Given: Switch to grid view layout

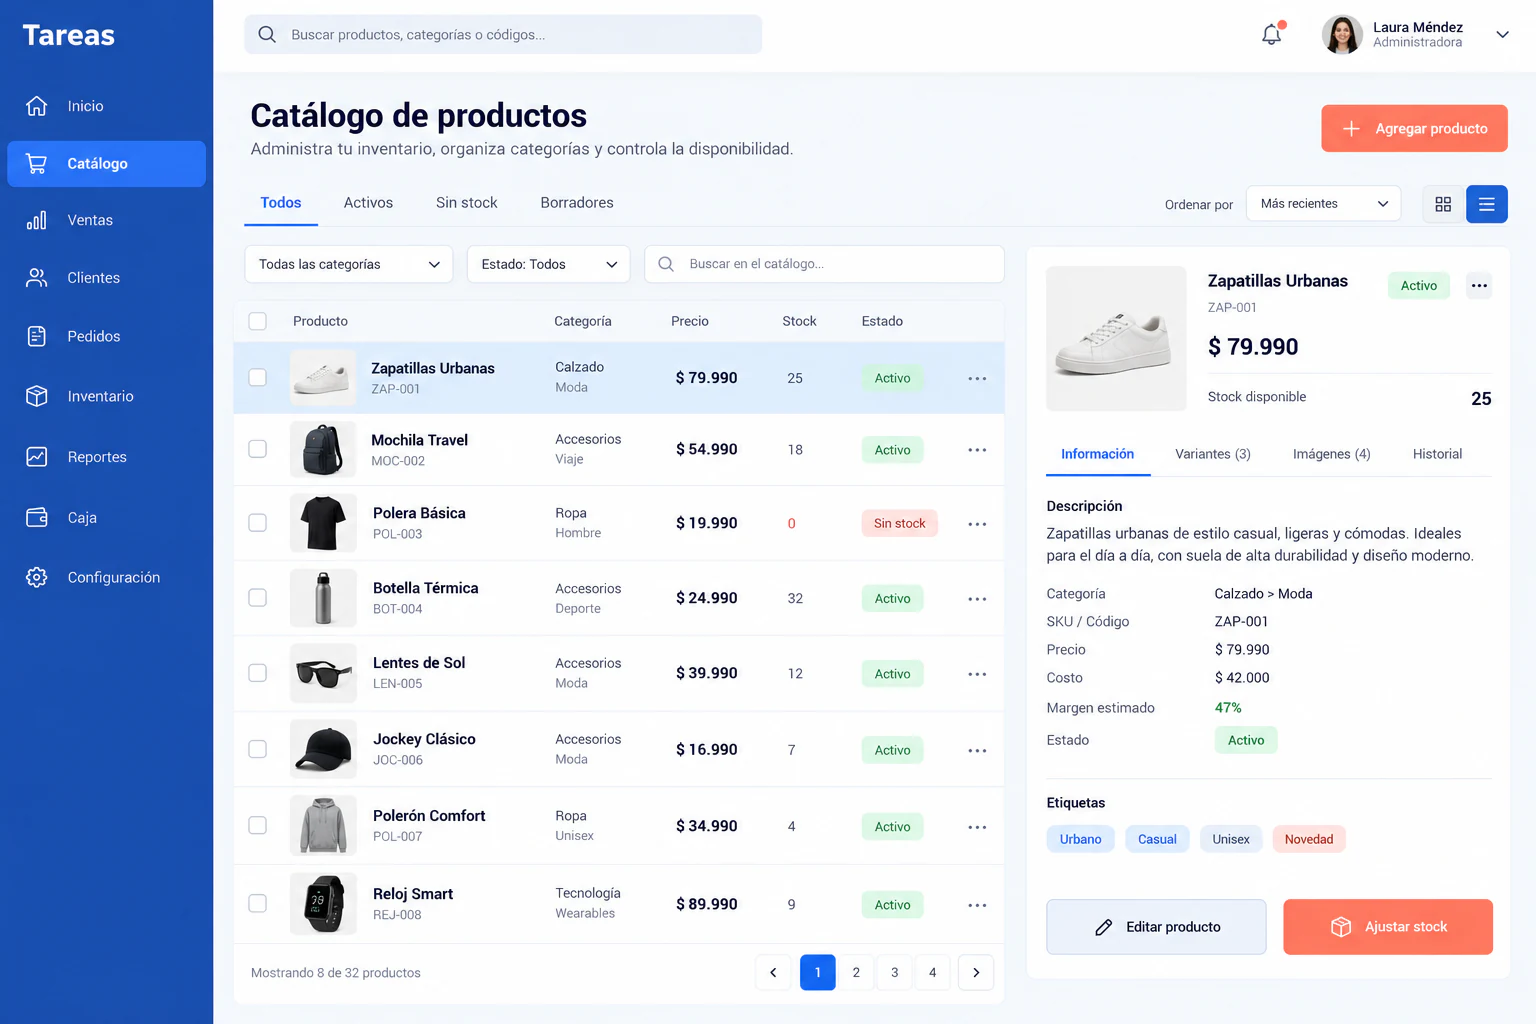Looking at the screenshot, I should [1443, 204].
